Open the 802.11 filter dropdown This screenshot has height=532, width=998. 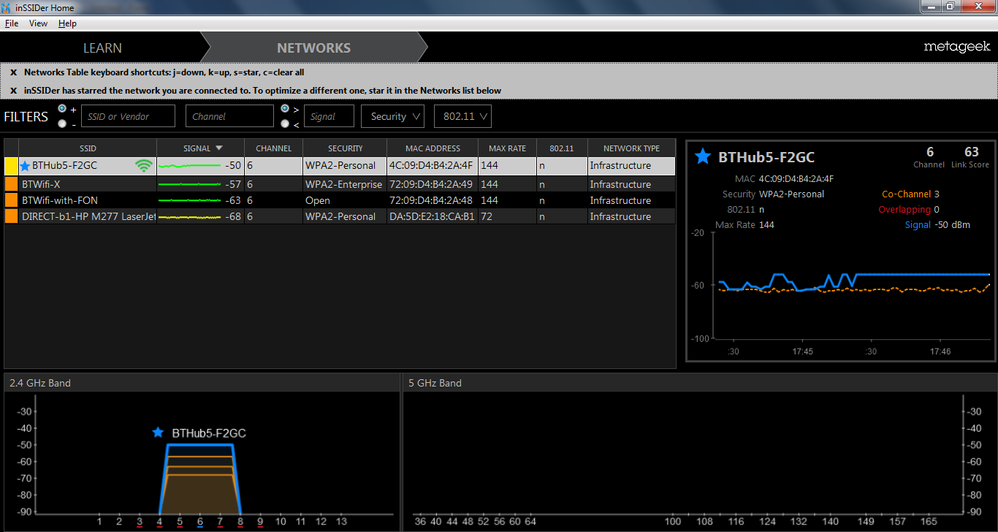463,116
